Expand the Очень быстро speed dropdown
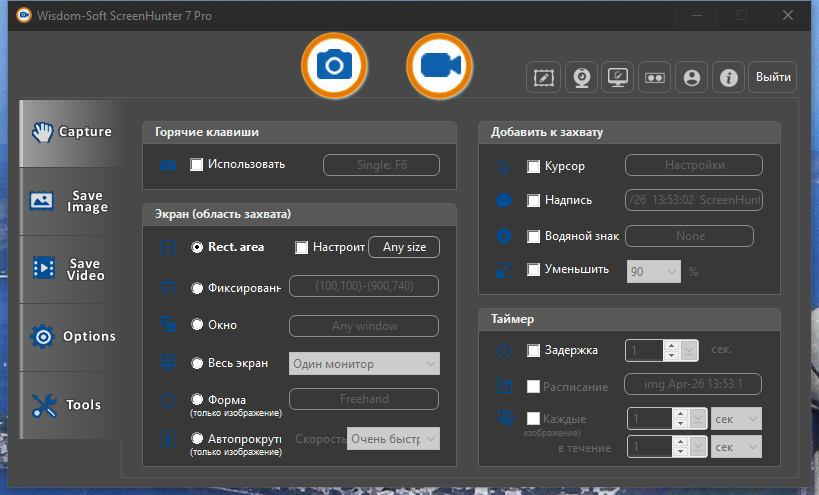This screenshot has height=495, width=819. [392, 438]
